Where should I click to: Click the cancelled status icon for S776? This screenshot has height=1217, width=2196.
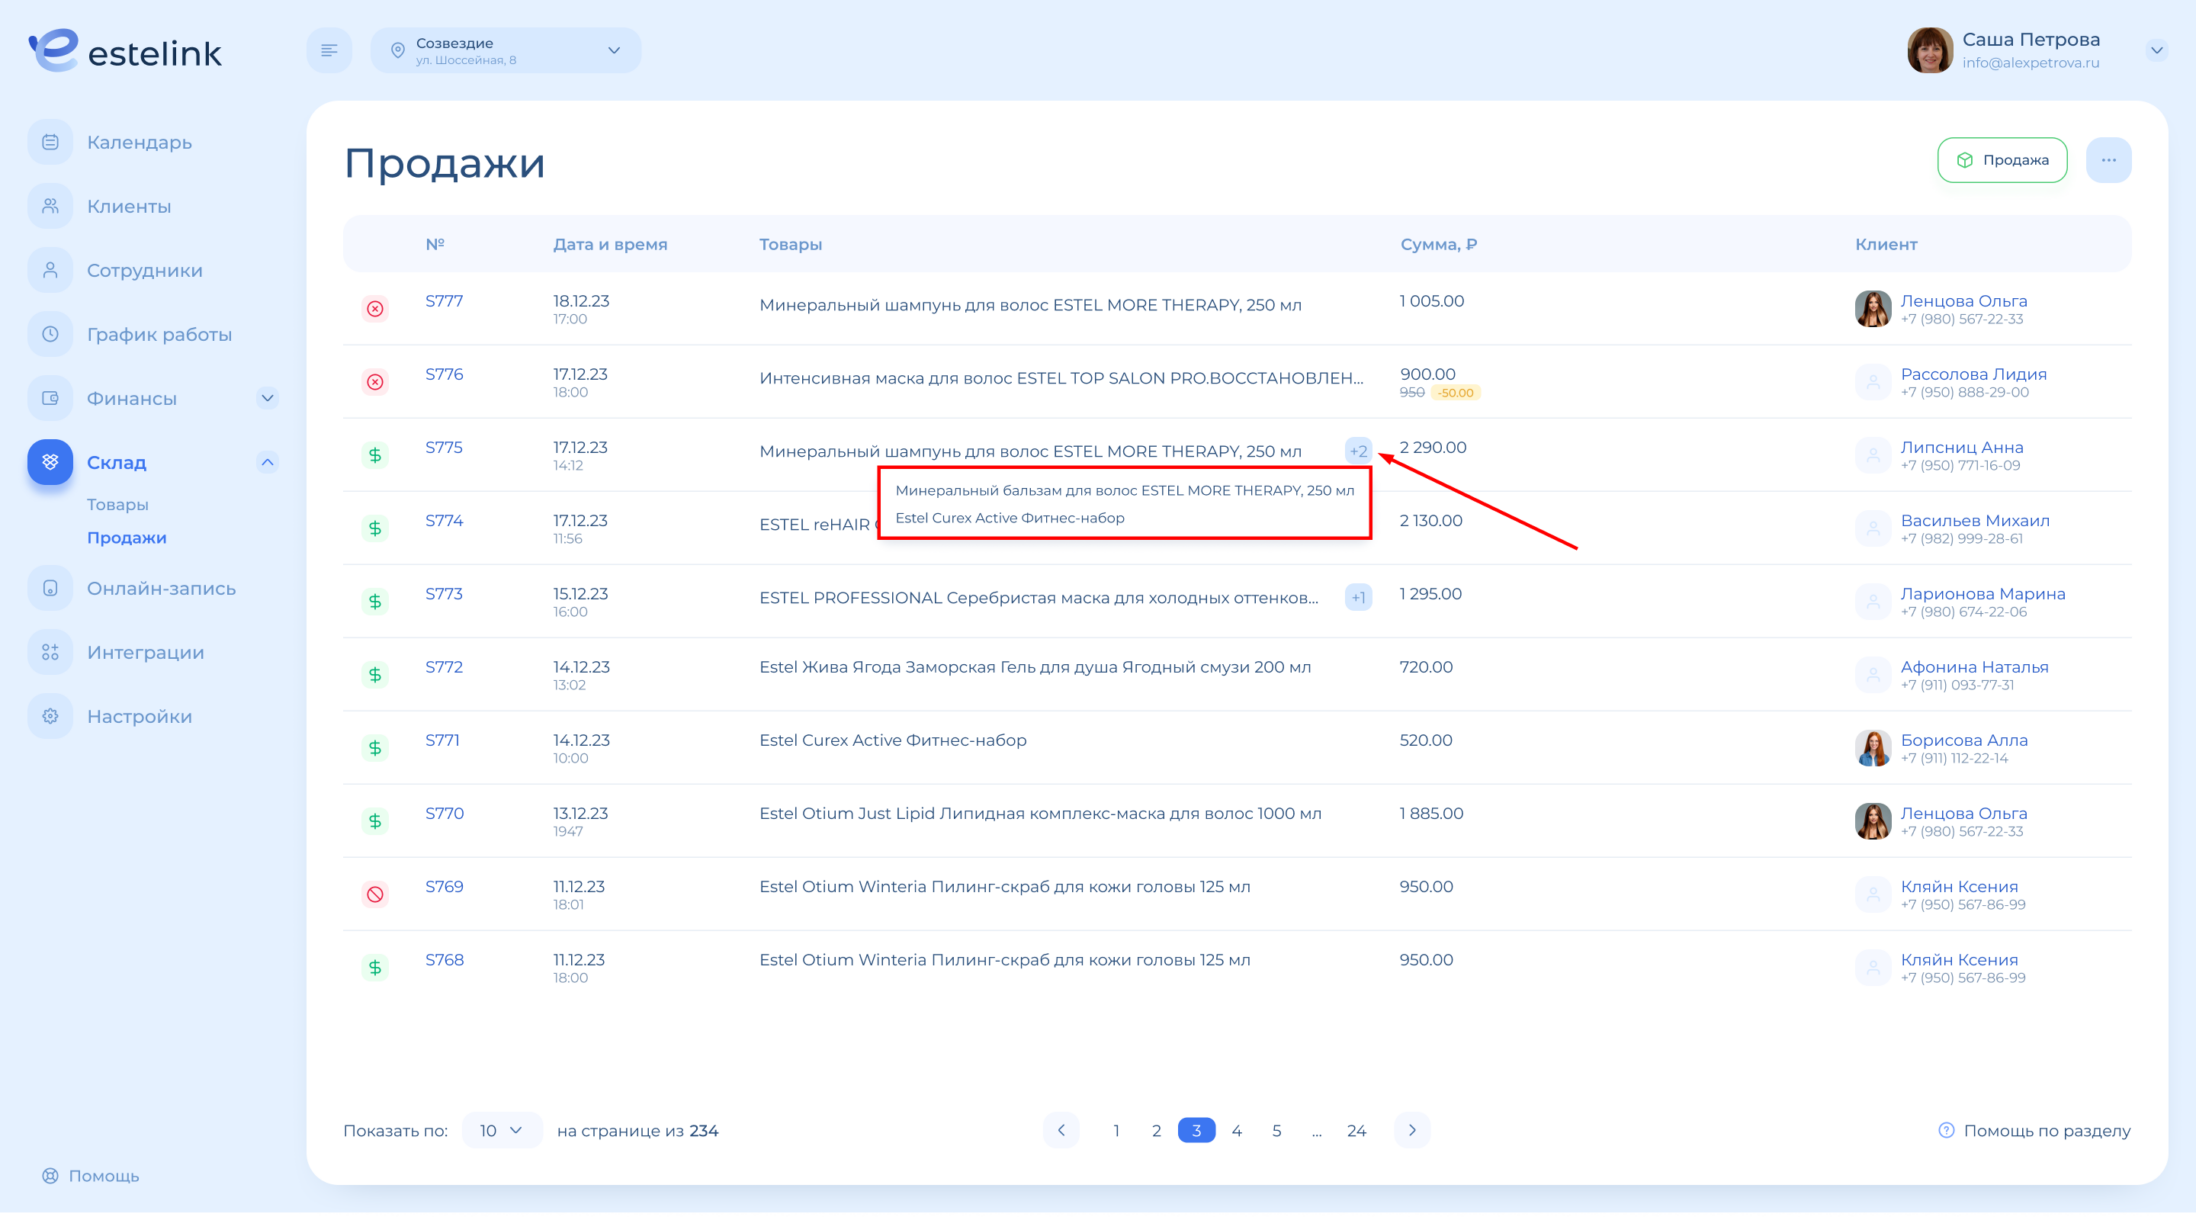(x=375, y=382)
